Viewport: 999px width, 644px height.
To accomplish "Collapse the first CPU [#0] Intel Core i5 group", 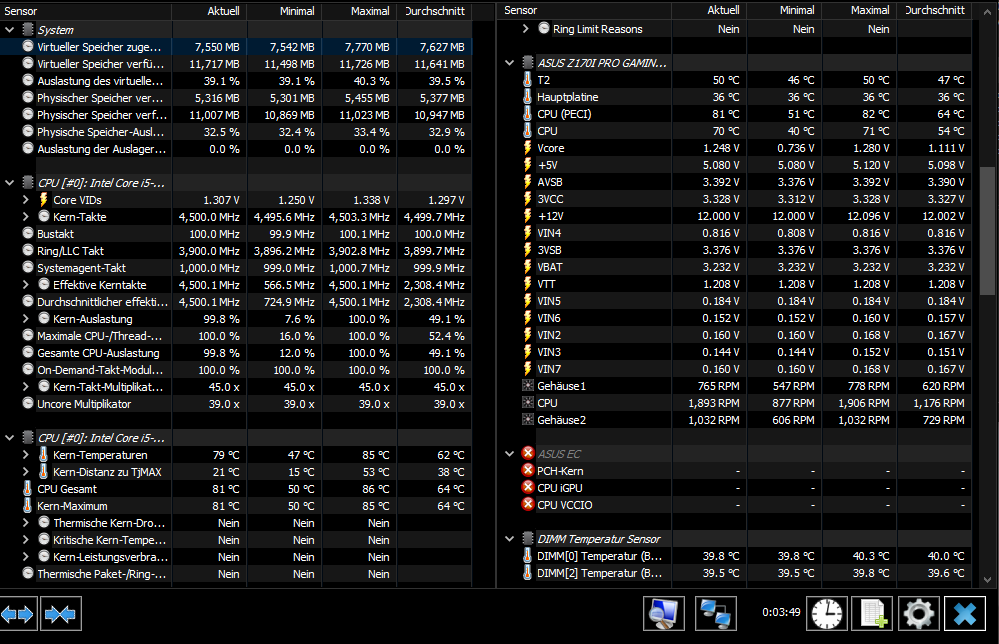I will [10, 183].
